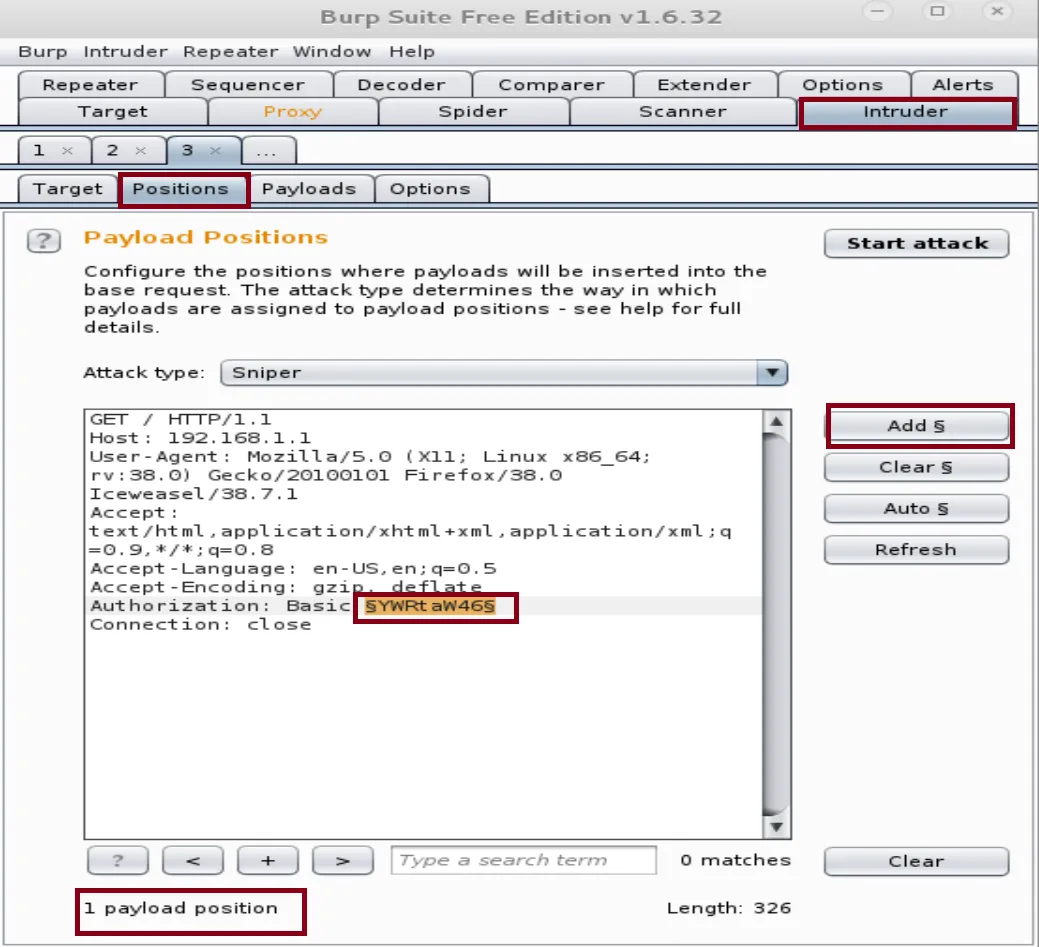Image resolution: width=1039 pixels, height=947 pixels.
Task: Switch to the top-level Target tab
Action: (113, 111)
